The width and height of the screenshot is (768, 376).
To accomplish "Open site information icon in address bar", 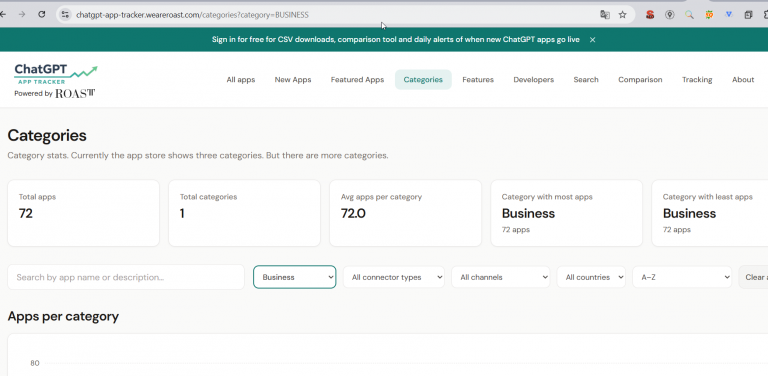I will pyautogui.click(x=65, y=15).
